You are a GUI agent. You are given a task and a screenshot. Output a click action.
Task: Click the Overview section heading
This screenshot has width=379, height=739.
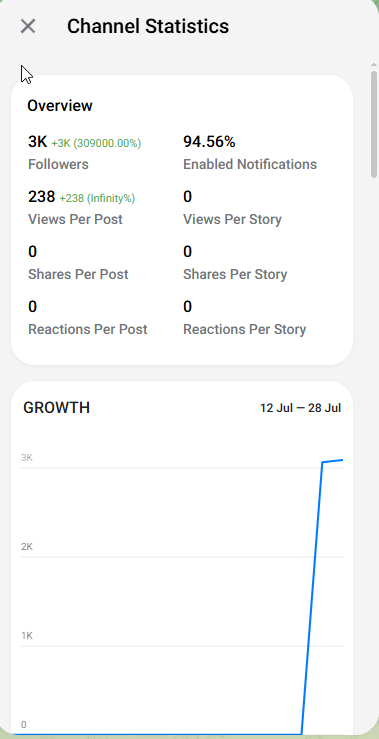[x=60, y=106]
